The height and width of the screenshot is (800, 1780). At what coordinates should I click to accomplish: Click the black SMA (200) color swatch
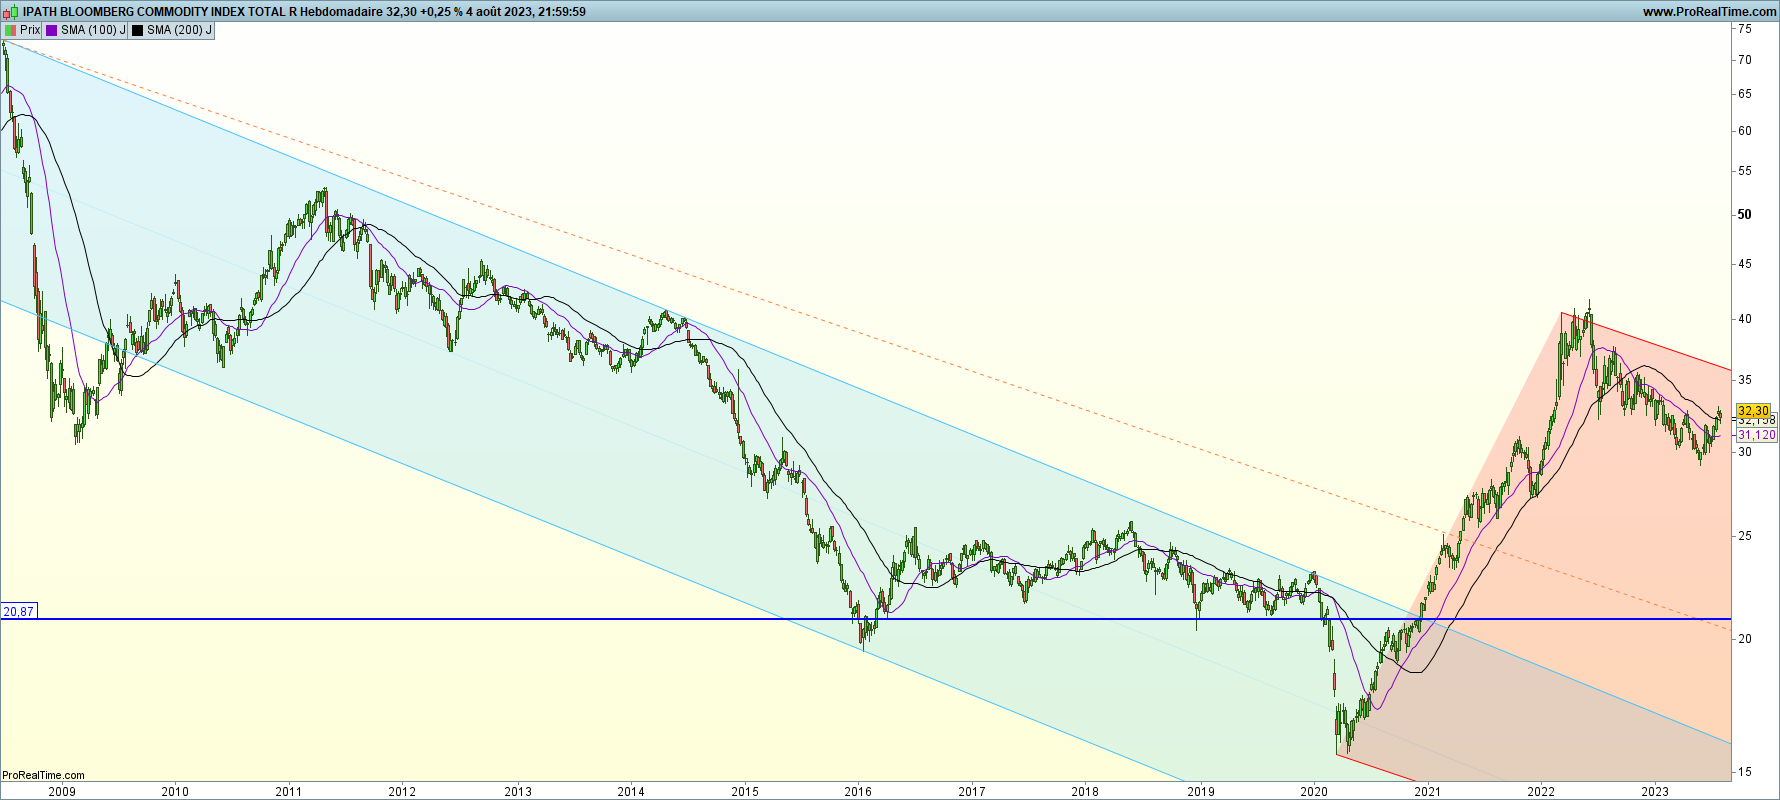click(138, 30)
